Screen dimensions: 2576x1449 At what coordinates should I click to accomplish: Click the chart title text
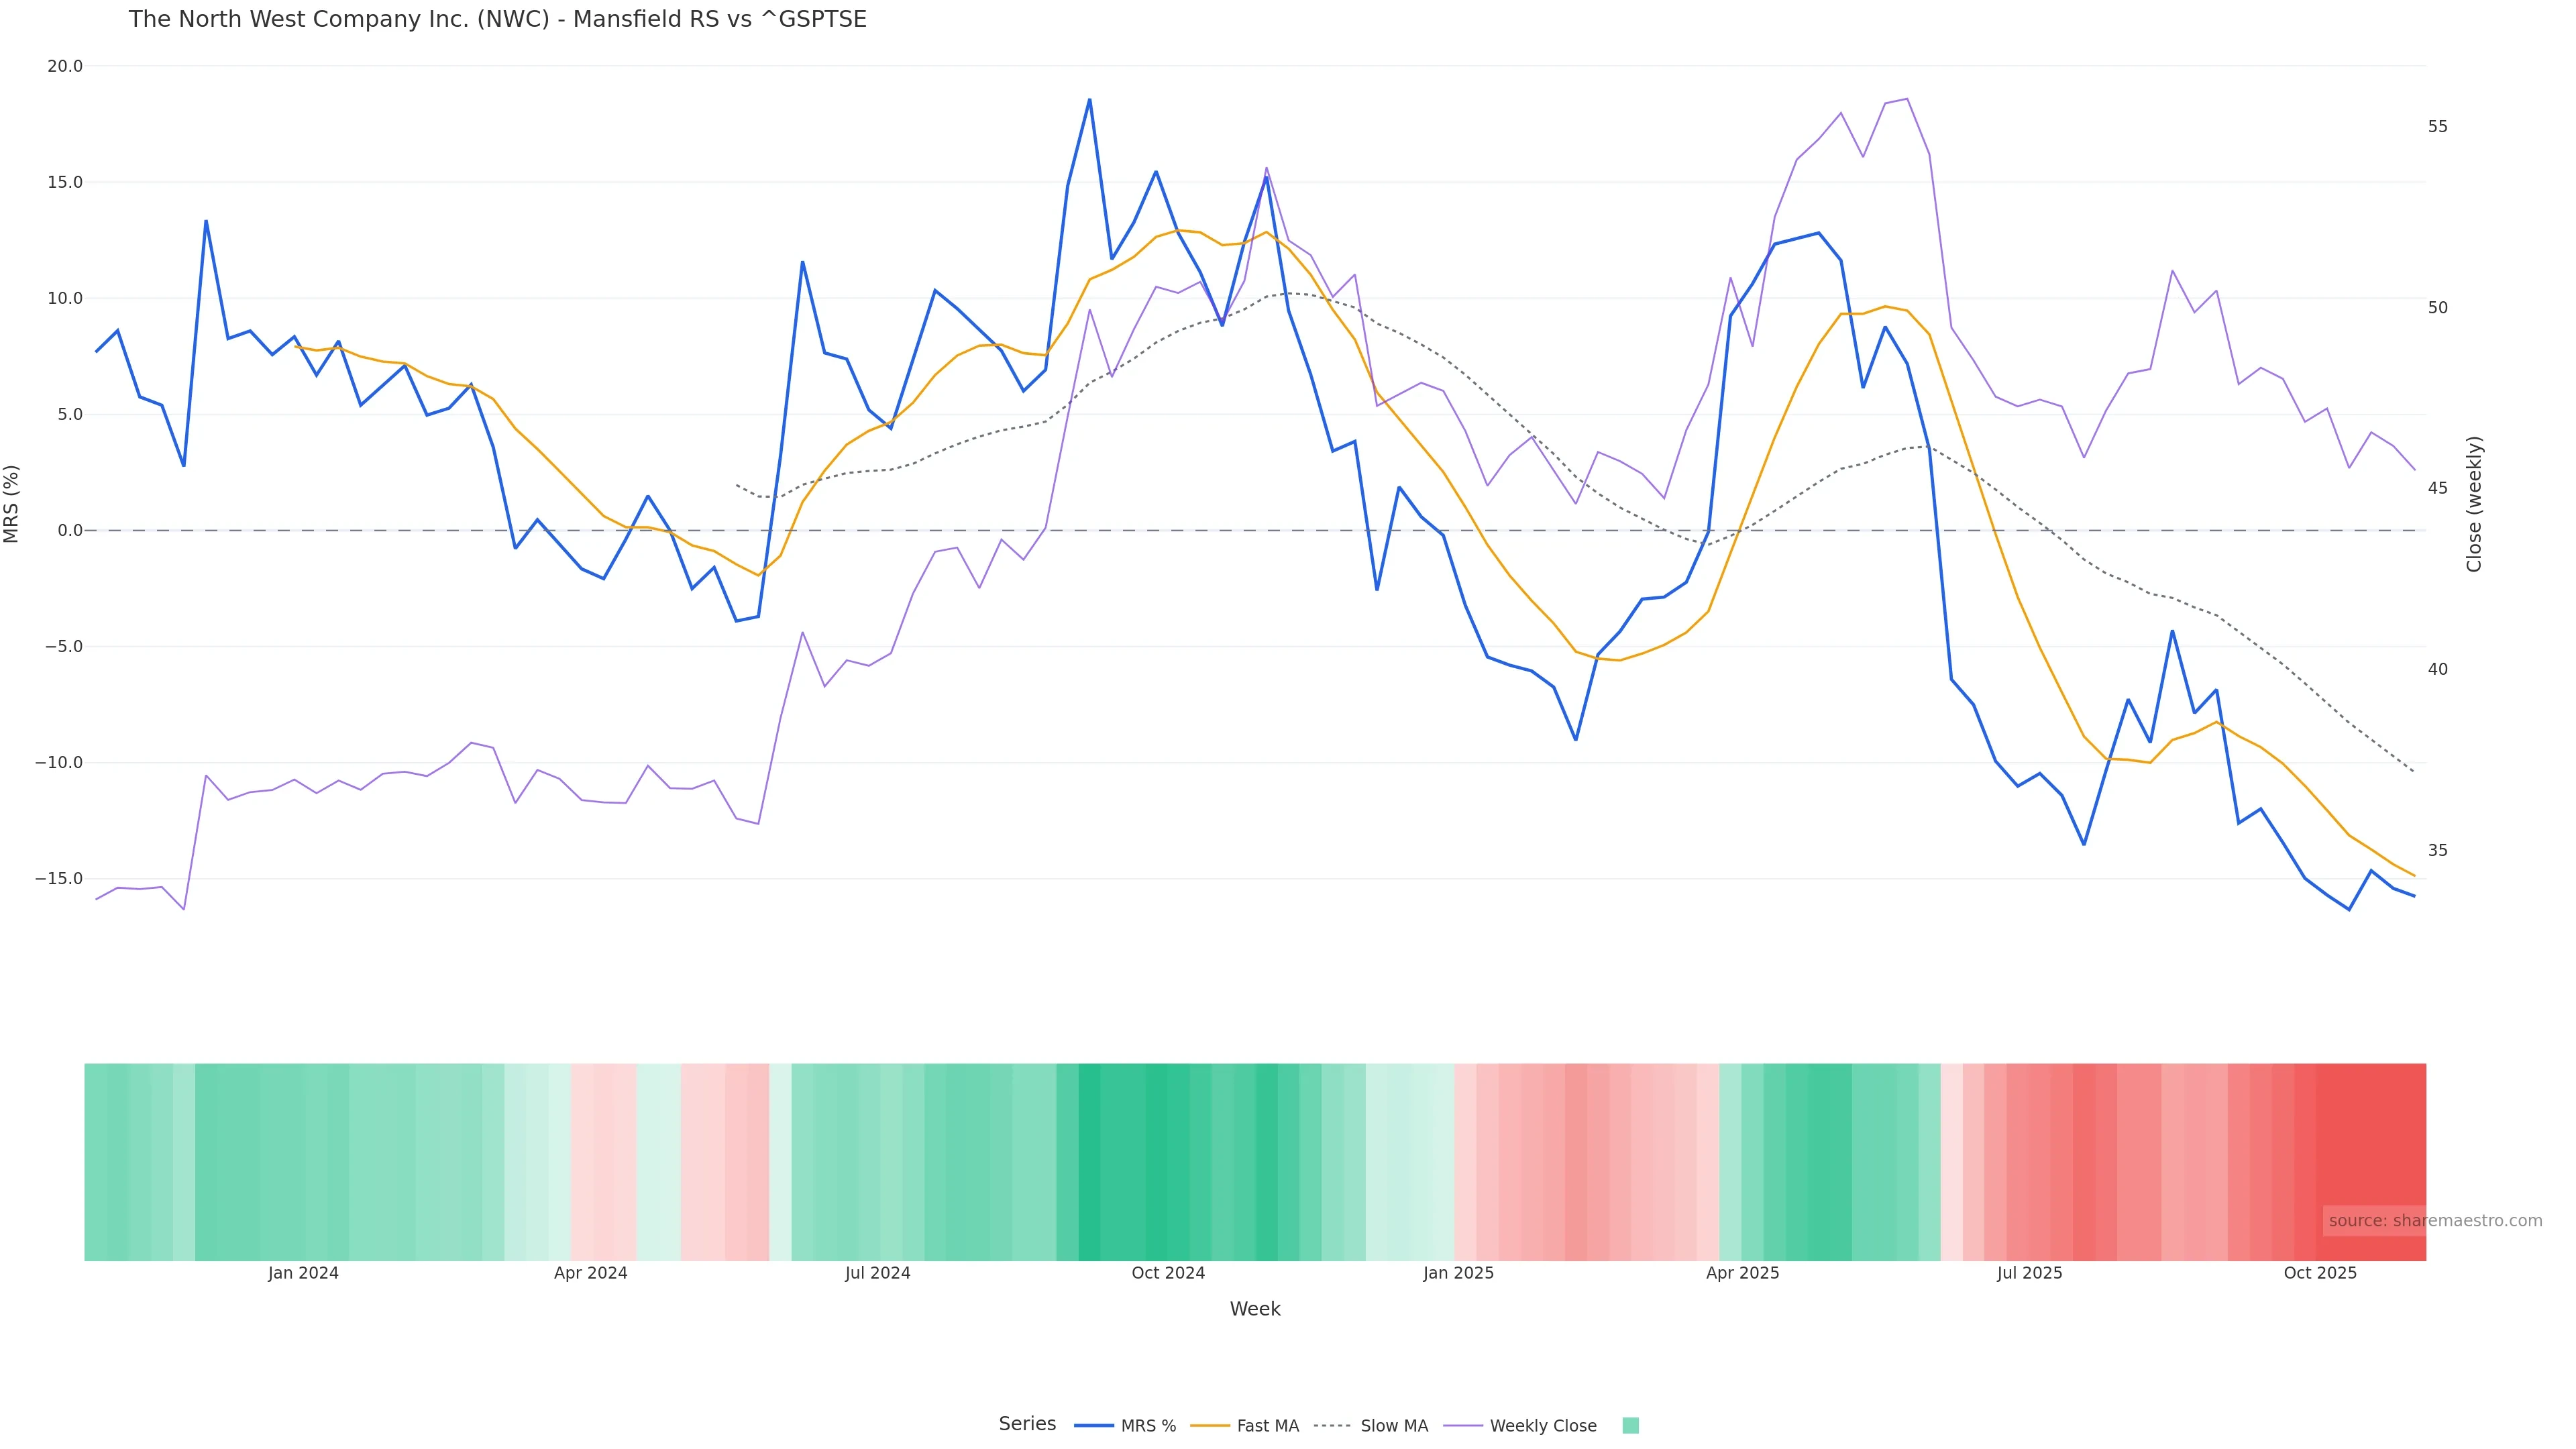point(497,19)
